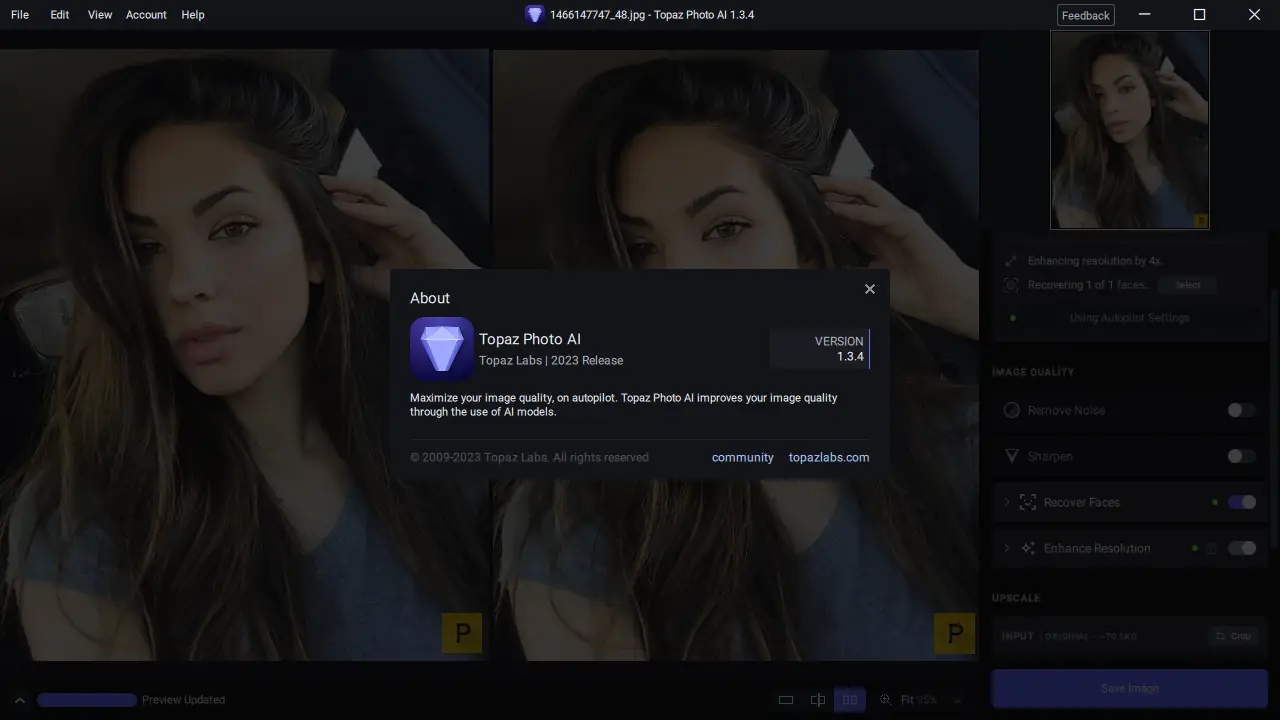Click the copyright notice text

529,457
